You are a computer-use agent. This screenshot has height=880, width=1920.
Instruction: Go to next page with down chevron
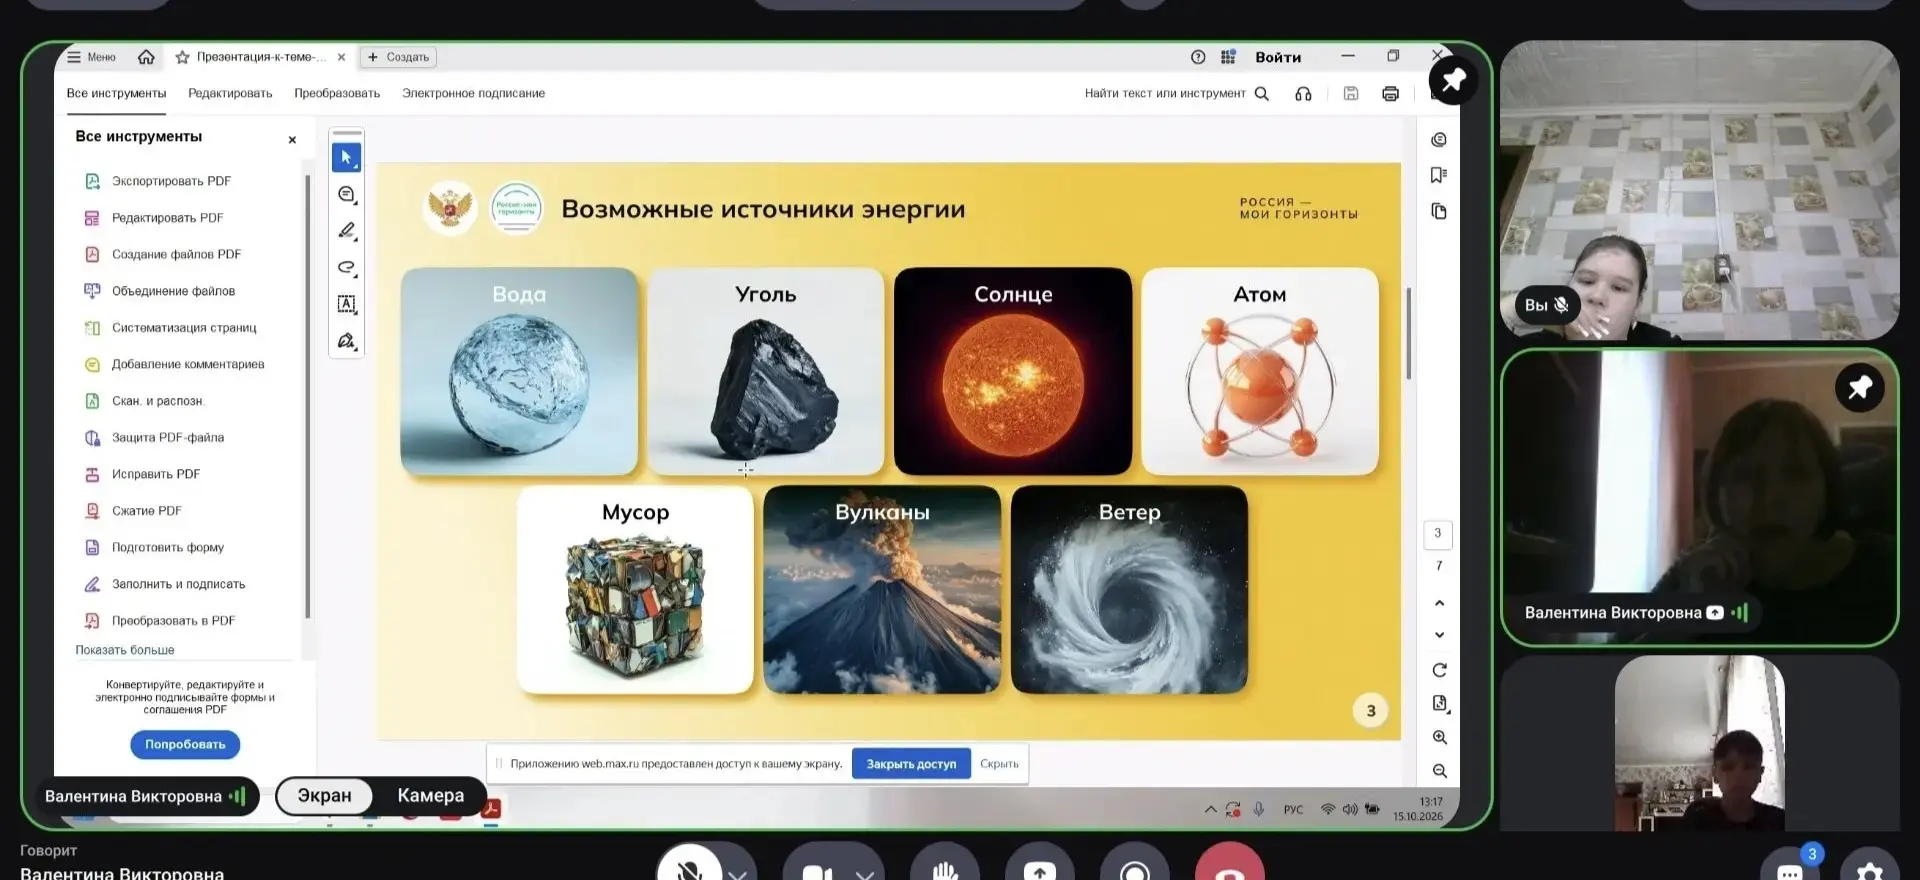pos(1439,635)
